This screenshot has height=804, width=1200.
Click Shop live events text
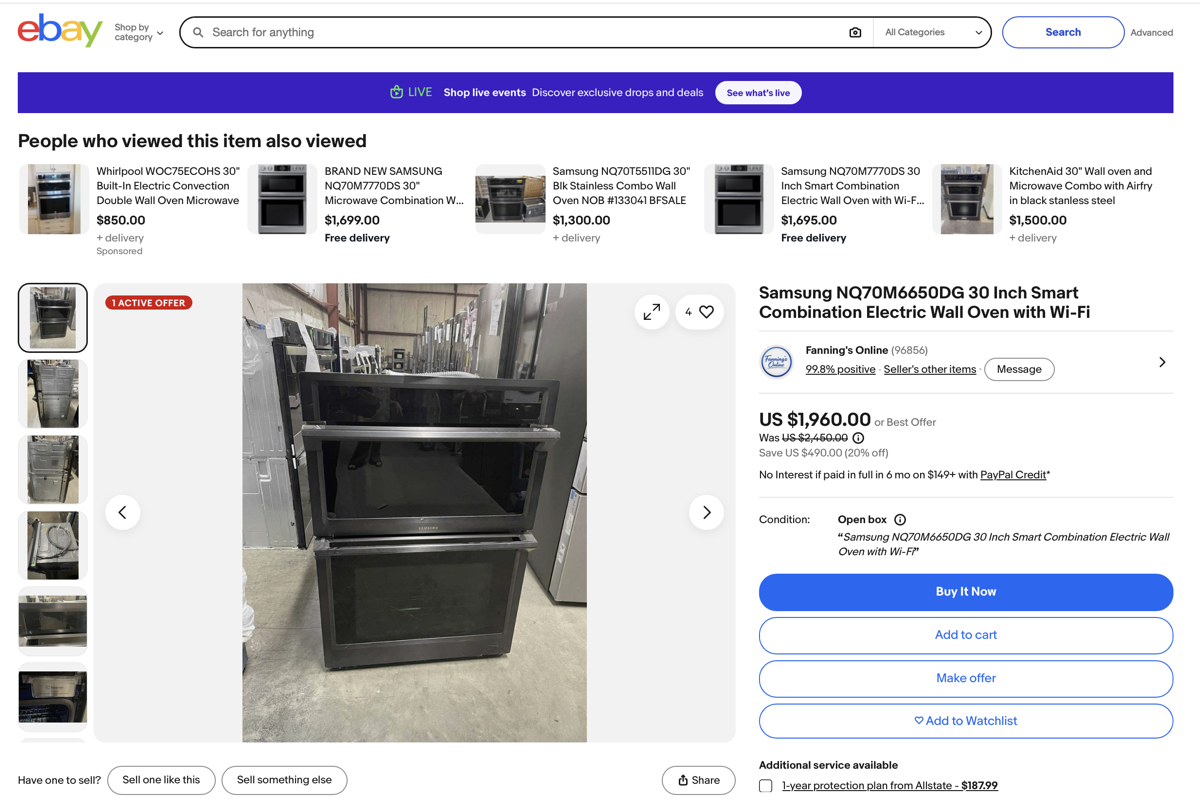(485, 93)
